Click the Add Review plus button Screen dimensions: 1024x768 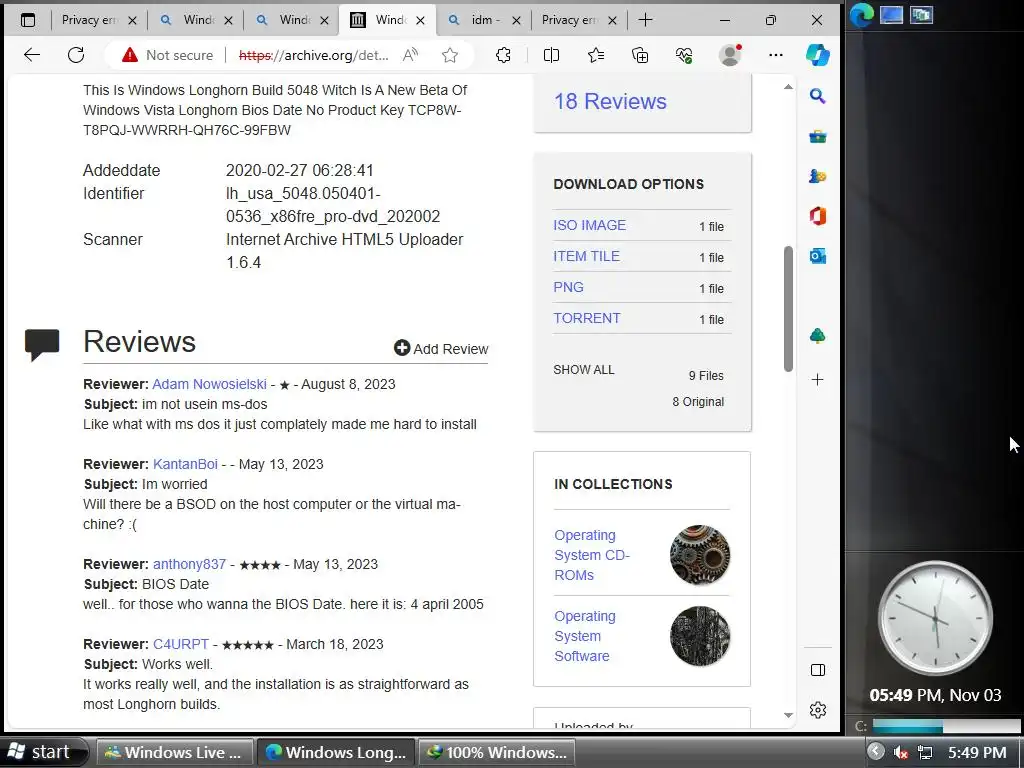point(441,349)
